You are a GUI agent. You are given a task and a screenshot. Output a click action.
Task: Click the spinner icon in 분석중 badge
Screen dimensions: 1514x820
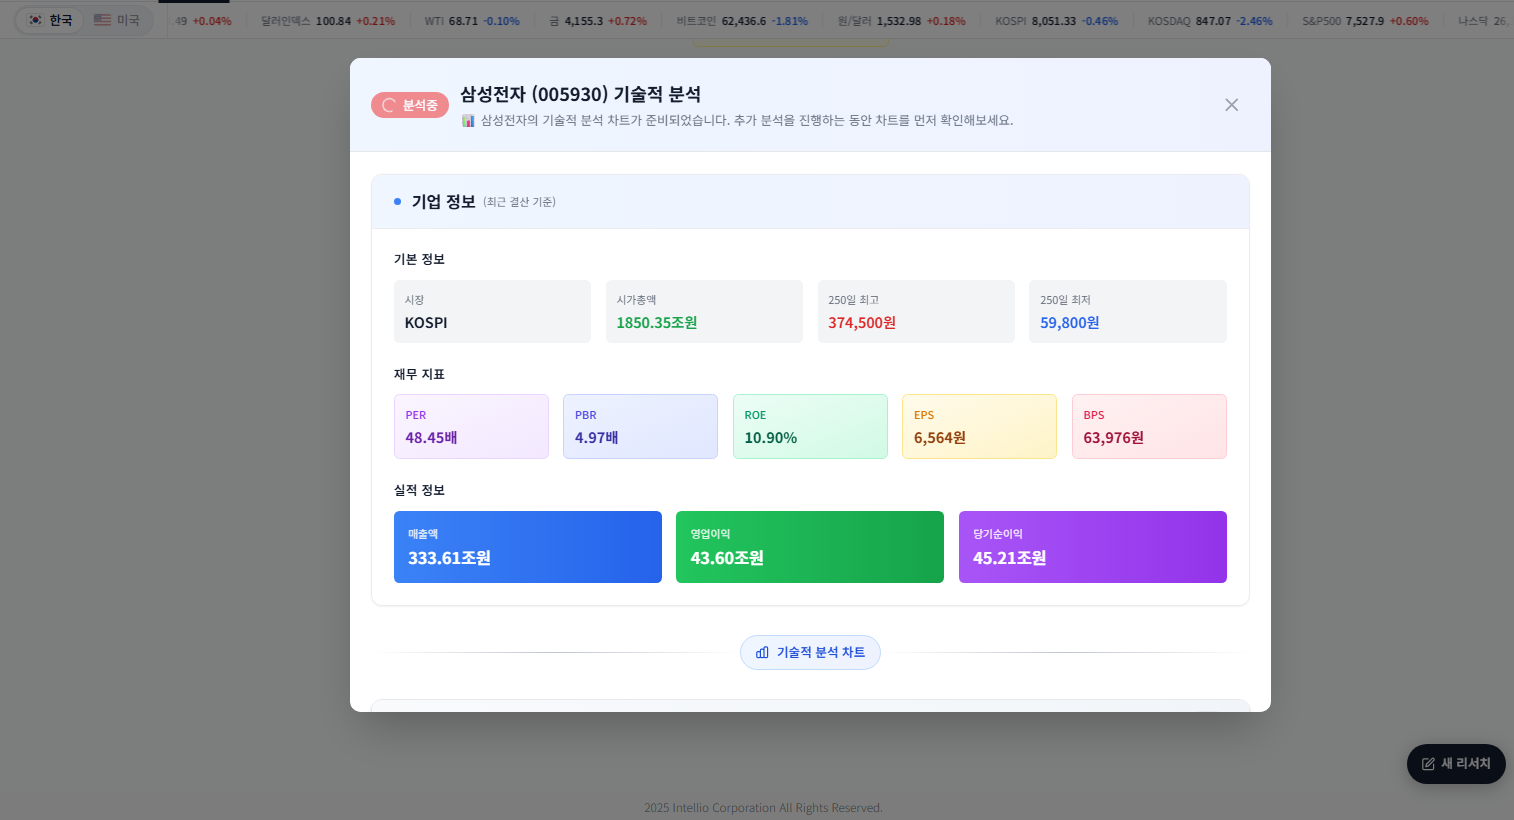coord(389,105)
